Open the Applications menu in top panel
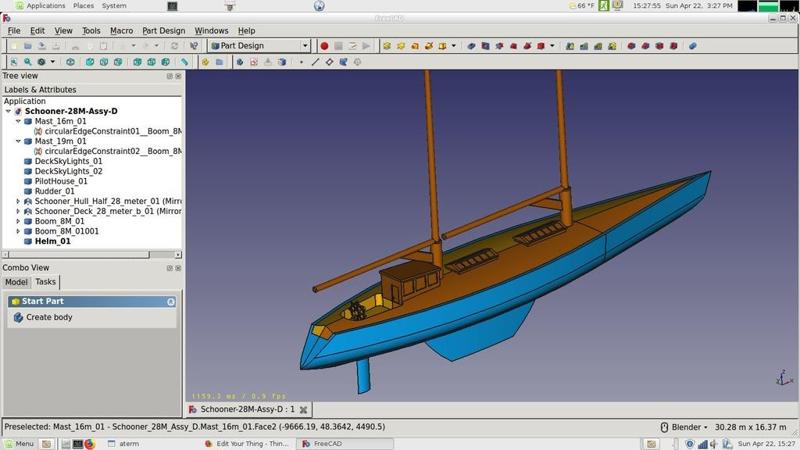800x450 pixels. 45,5
